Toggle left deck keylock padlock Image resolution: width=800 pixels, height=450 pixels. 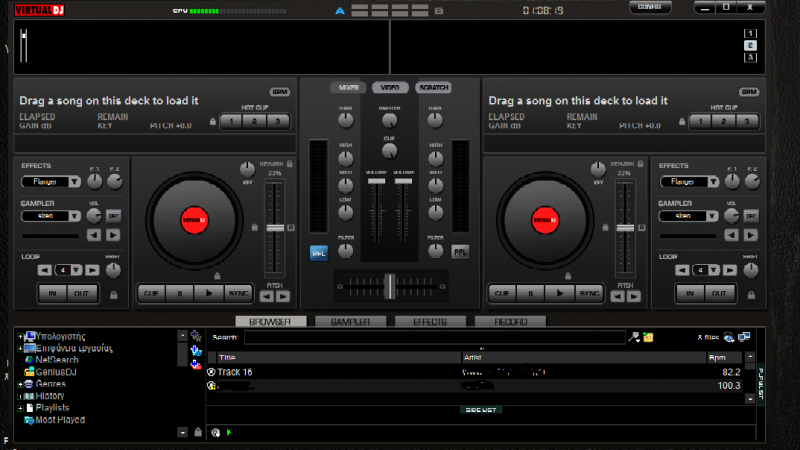pyautogui.click(x=289, y=164)
